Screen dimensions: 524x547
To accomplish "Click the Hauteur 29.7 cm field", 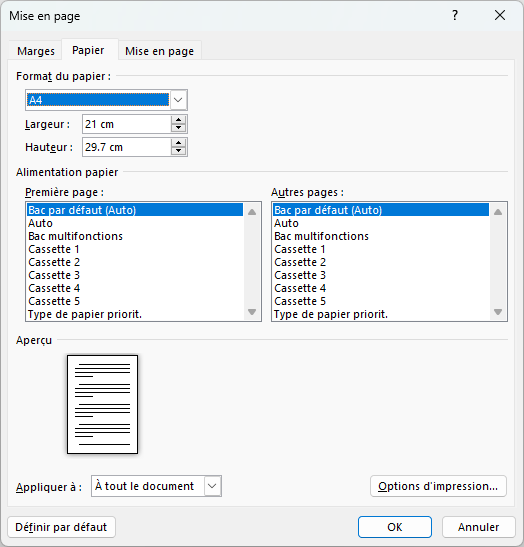I will [x=127, y=147].
